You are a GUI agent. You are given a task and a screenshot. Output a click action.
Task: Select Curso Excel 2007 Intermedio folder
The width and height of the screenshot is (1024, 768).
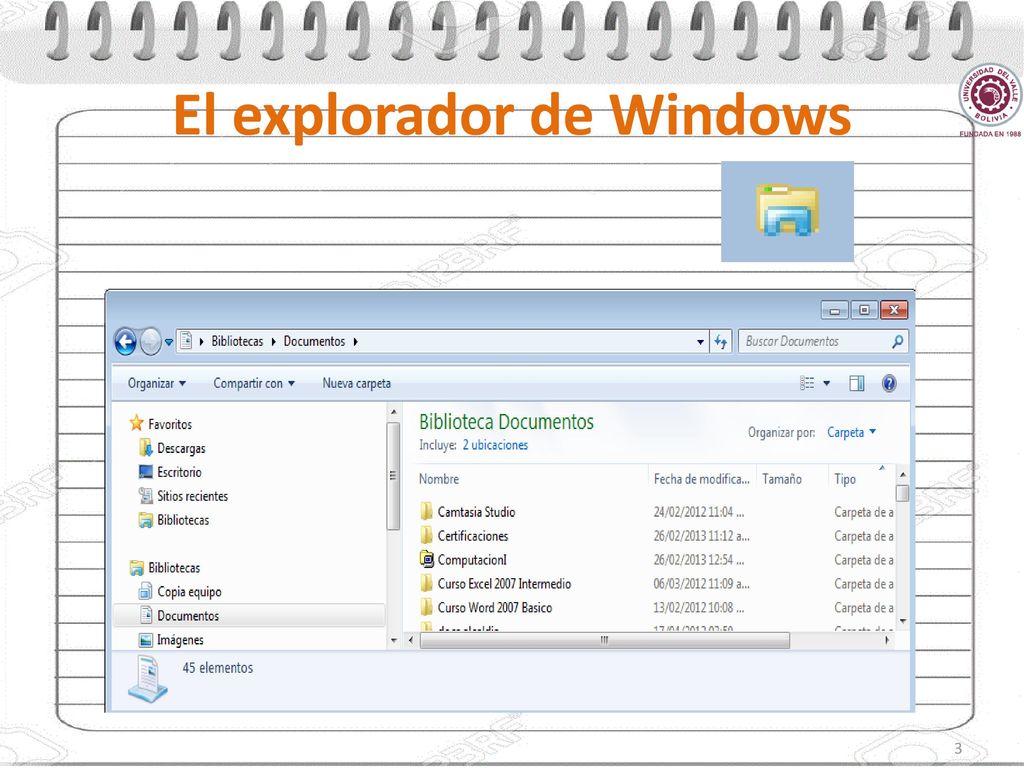pyautogui.click(x=504, y=584)
